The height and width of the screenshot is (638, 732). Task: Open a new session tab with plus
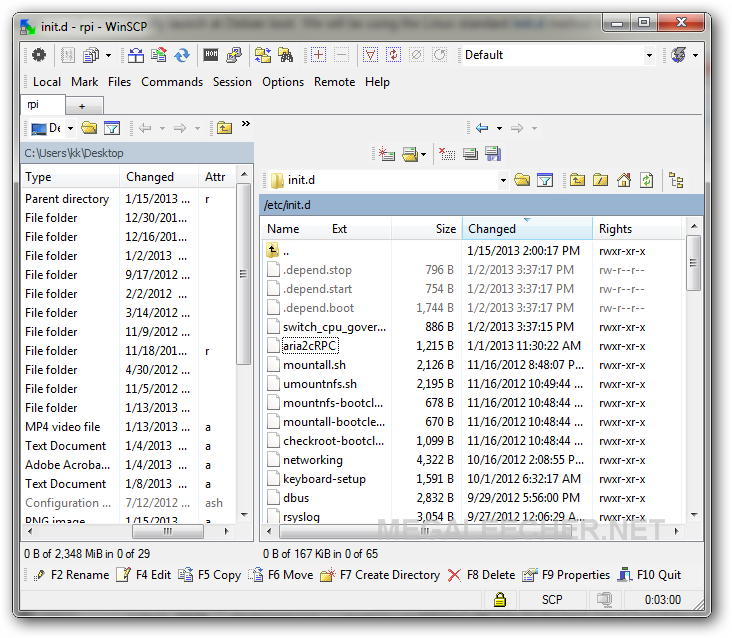pyautogui.click(x=84, y=106)
